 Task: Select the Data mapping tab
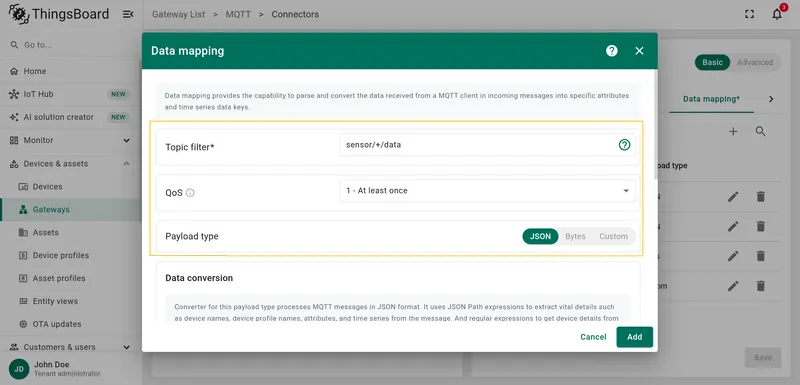(x=711, y=99)
